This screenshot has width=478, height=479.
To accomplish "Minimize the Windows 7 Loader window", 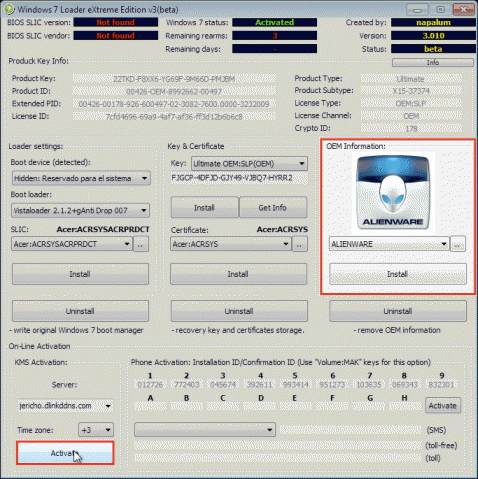I will coord(417,10).
